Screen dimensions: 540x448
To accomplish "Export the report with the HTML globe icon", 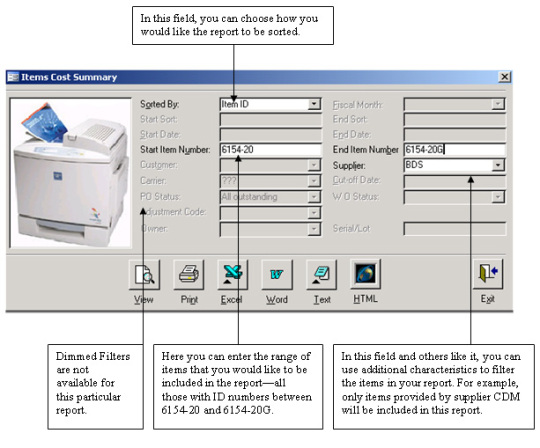I will [365, 274].
